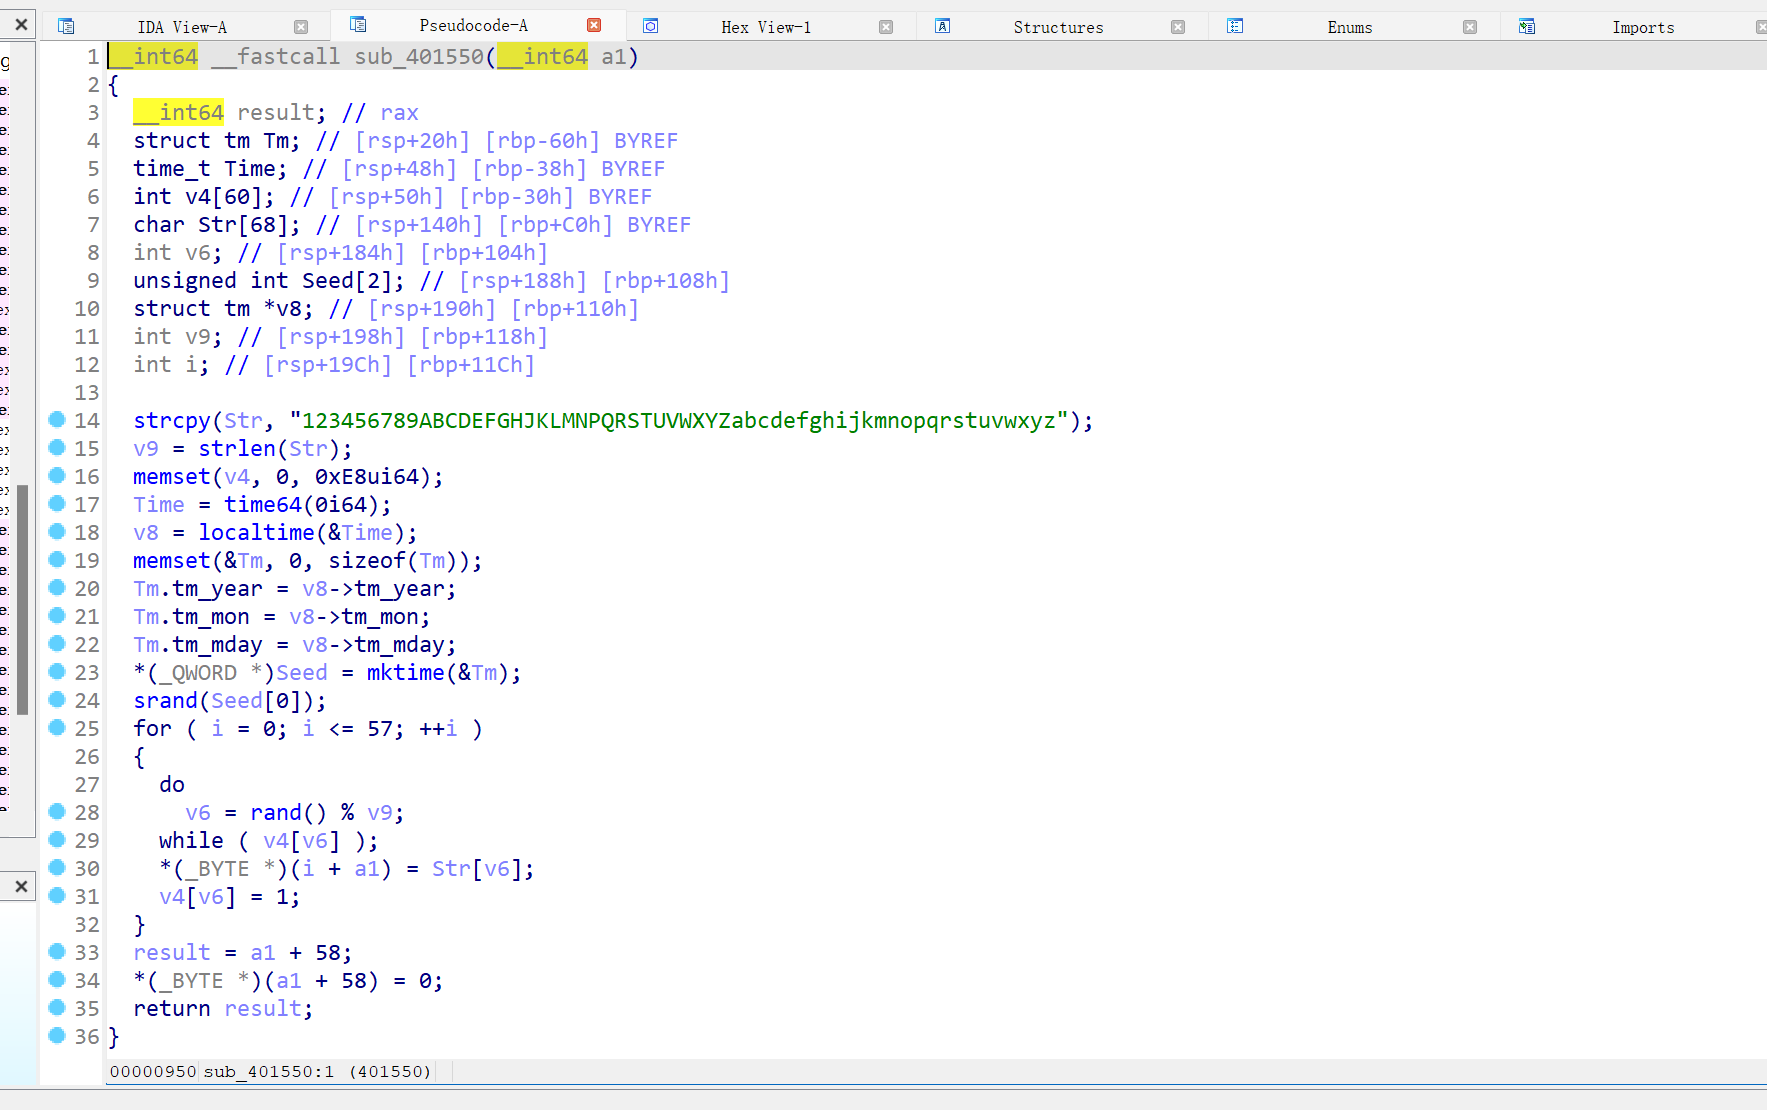The width and height of the screenshot is (1767, 1110).
Task: Click the srand function call
Action: [x=165, y=700]
